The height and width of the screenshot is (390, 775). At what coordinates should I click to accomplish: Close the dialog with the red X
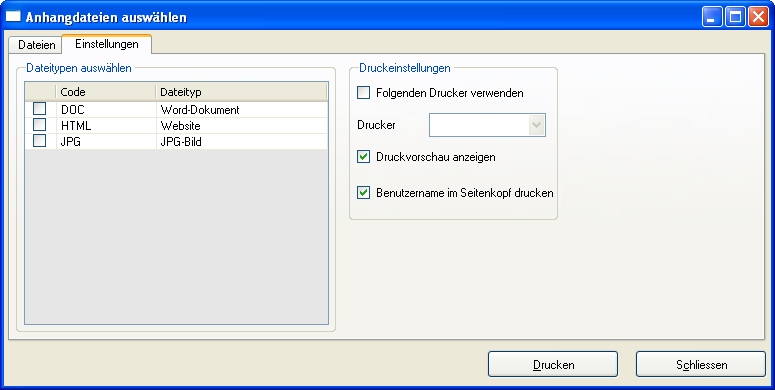click(x=758, y=17)
